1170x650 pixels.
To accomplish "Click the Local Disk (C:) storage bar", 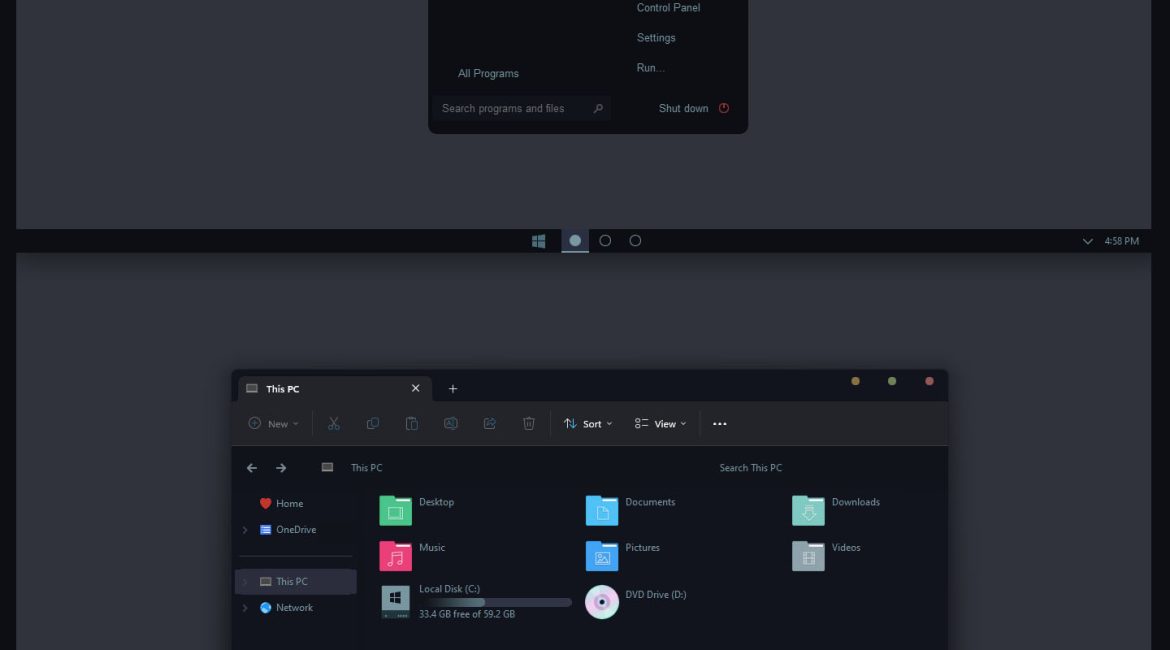I will tap(495, 602).
